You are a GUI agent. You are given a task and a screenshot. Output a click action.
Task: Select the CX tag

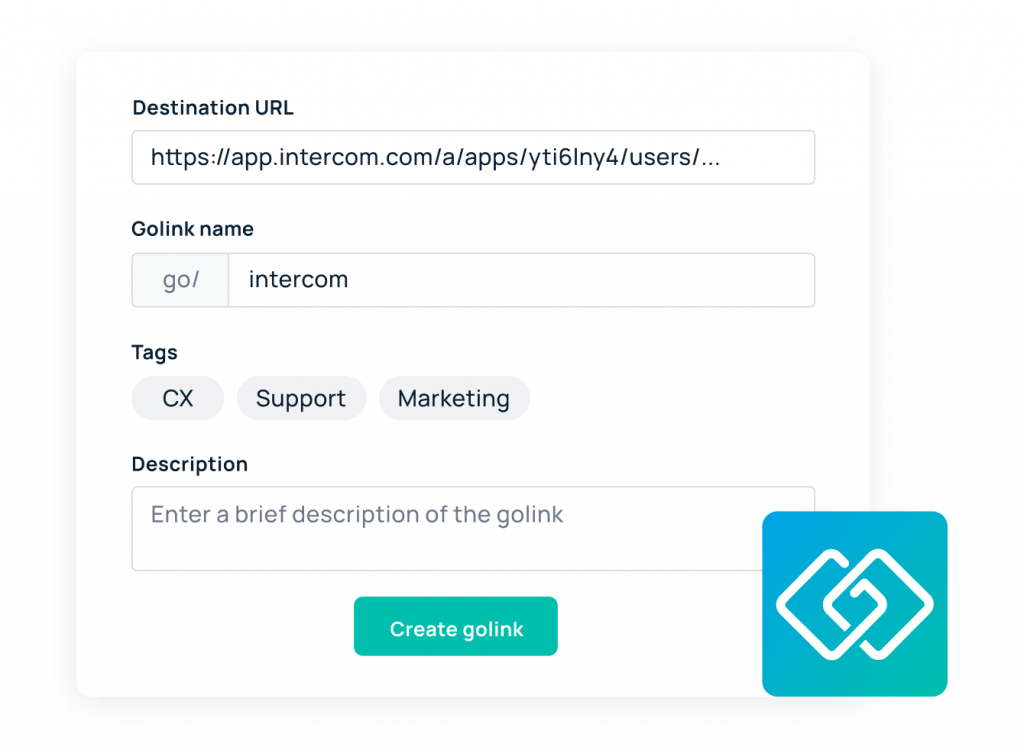tap(178, 398)
